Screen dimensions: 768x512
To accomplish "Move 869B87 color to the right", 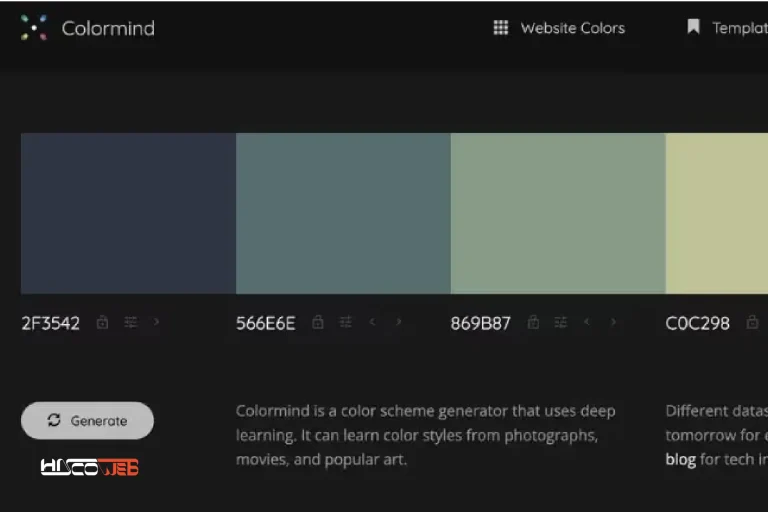I will (x=613, y=322).
